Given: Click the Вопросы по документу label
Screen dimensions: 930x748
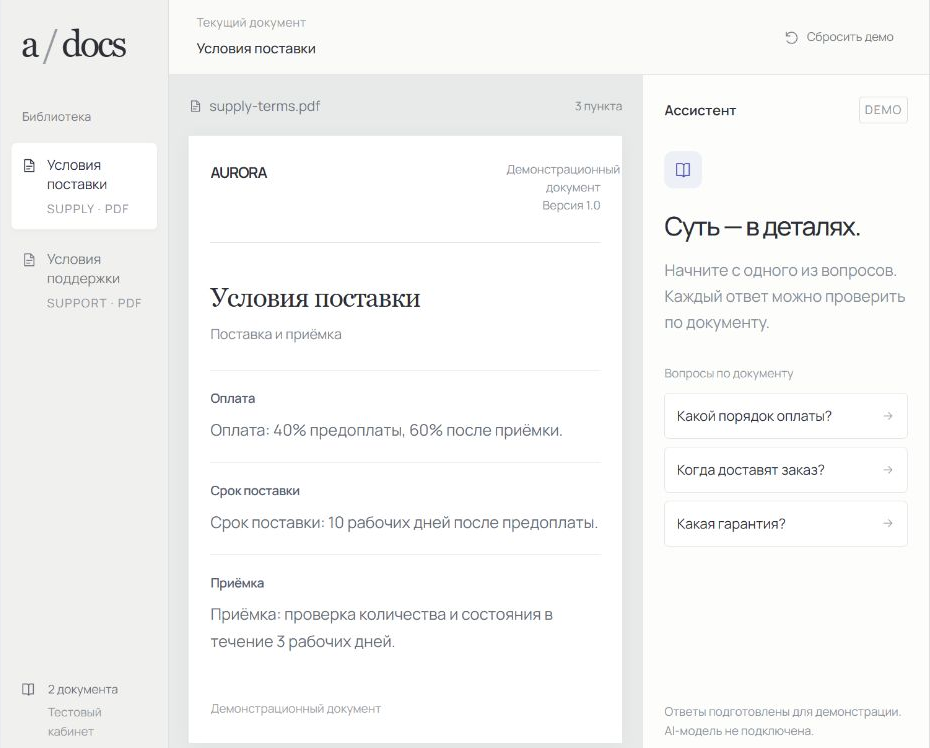Looking at the screenshot, I should 728,374.
